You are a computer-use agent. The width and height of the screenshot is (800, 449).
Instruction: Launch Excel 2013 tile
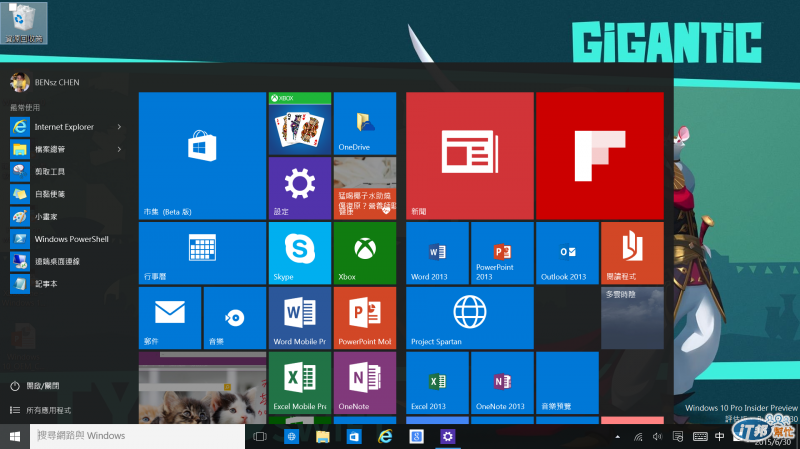pyautogui.click(x=437, y=383)
